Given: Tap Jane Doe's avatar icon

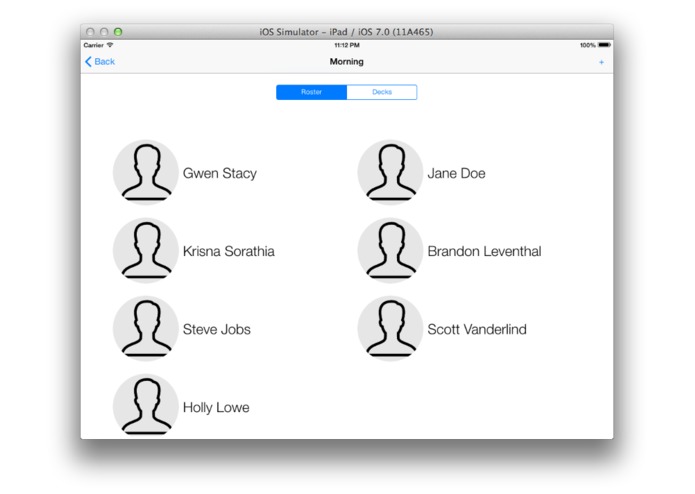Looking at the screenshot, I should coord(390,172).
